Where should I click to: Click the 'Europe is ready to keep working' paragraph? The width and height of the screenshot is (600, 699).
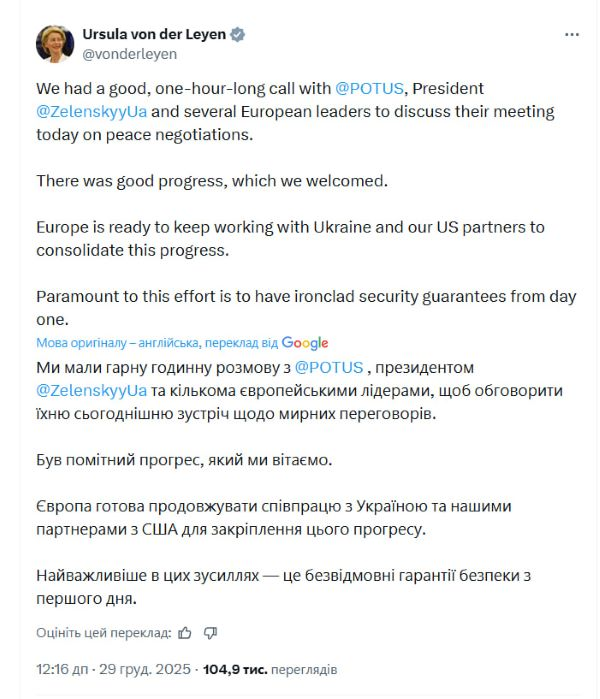coord(290,237)
